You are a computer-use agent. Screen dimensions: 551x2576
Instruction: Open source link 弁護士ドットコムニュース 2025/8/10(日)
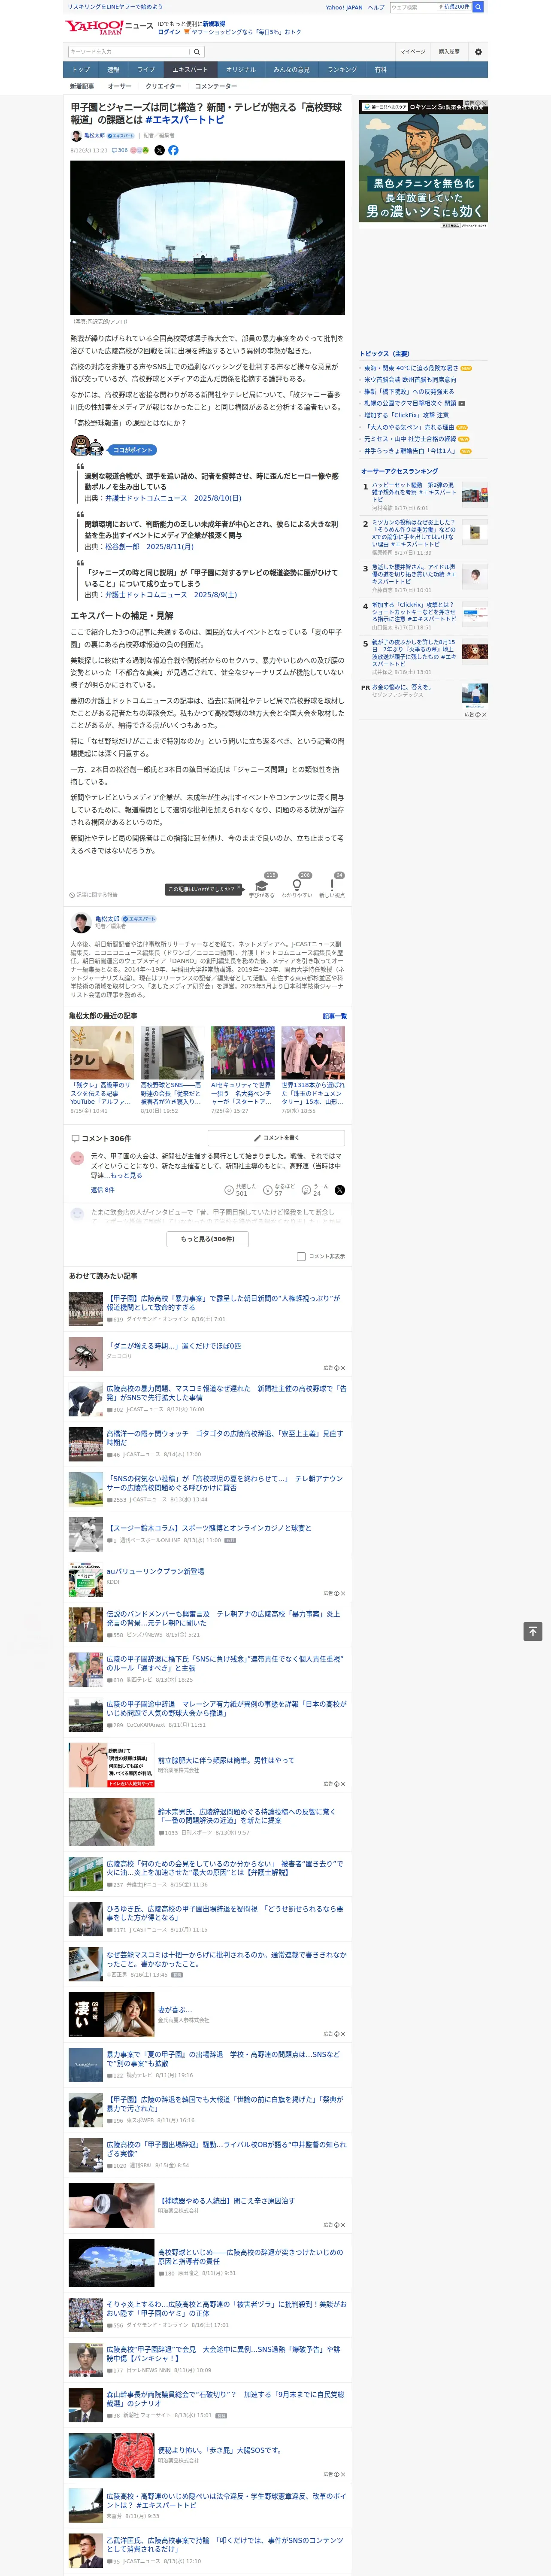(x=173, y=498)
